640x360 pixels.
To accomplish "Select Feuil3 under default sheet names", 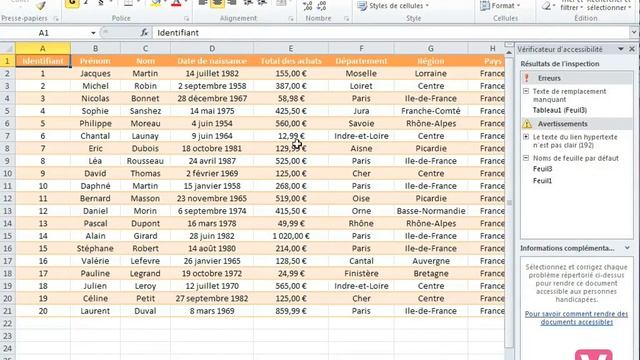I will (x=542, y=169).
